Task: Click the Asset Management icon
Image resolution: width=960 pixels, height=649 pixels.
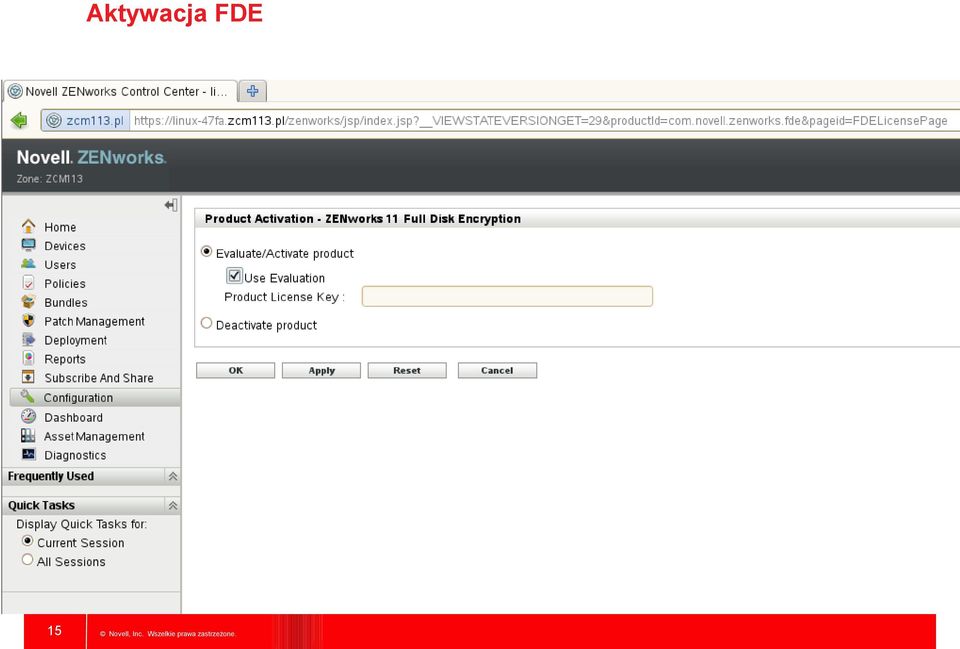Action: coord(28,435)
